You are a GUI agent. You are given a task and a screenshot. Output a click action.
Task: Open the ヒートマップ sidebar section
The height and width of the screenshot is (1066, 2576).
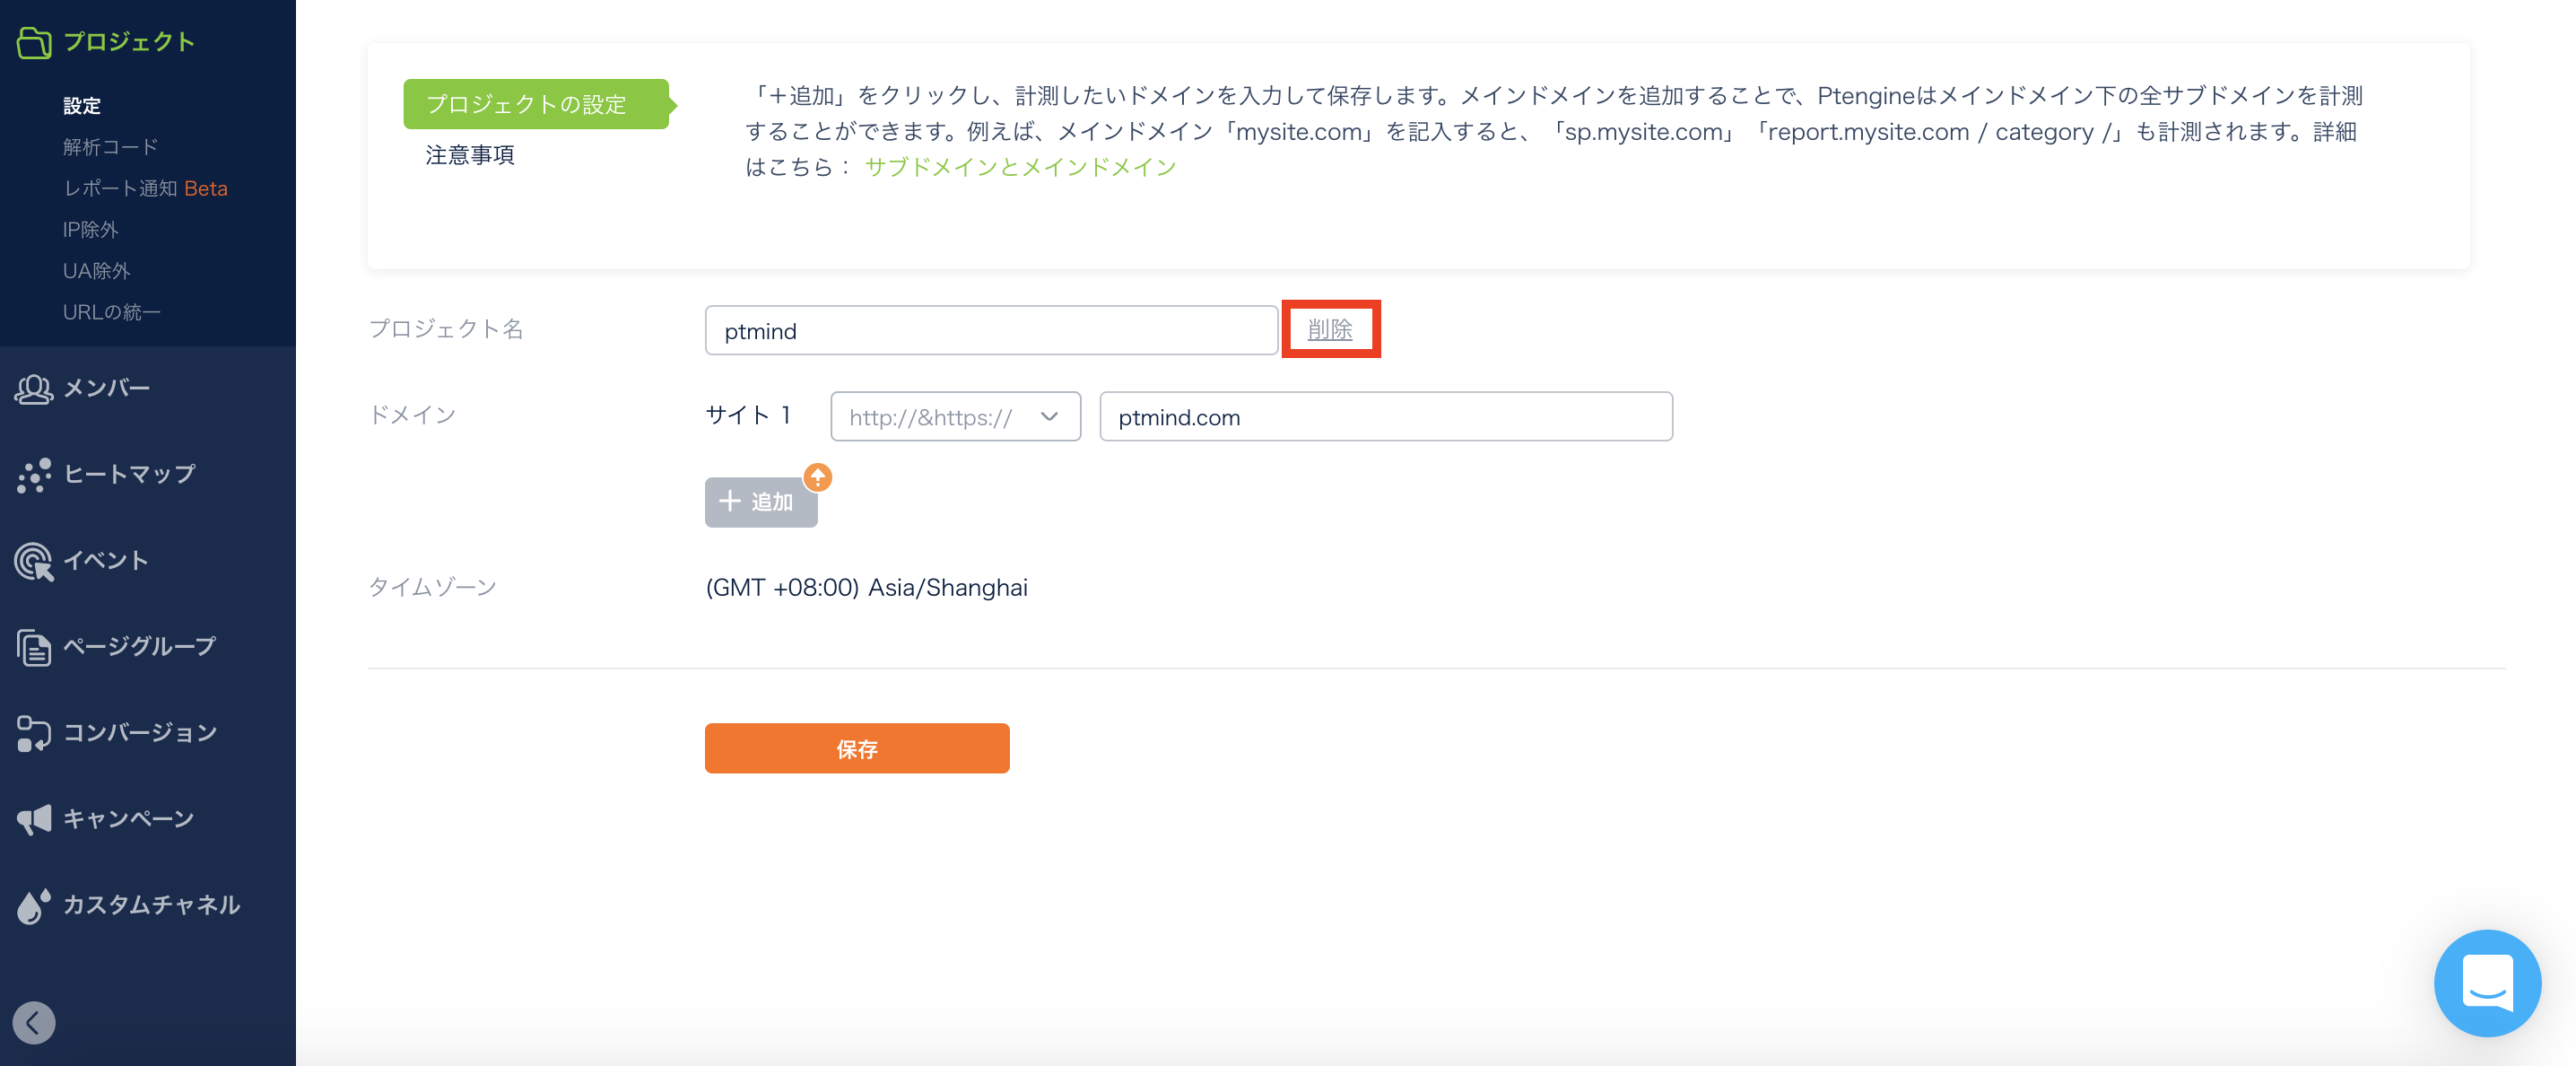pos(130,475)
